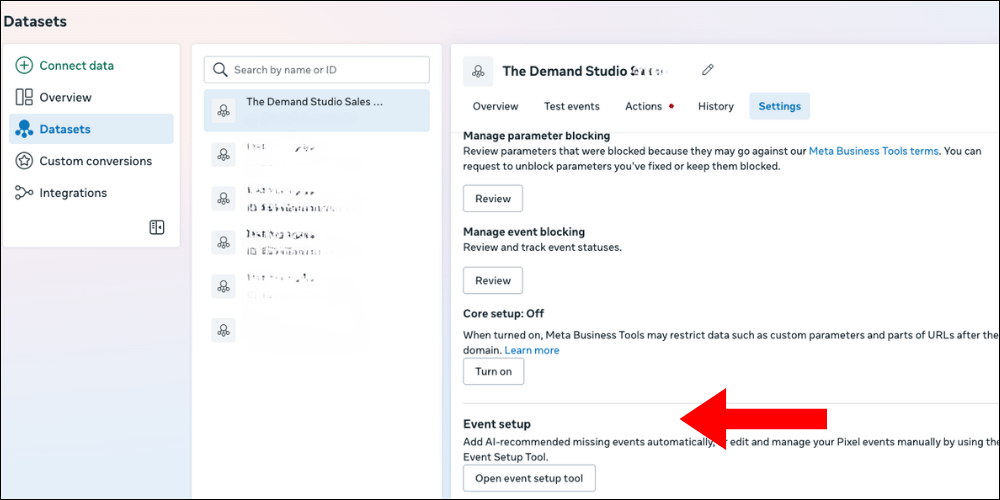
Task: Click the icon of The Demand Studio Sales row
Action: pos(223,111)
